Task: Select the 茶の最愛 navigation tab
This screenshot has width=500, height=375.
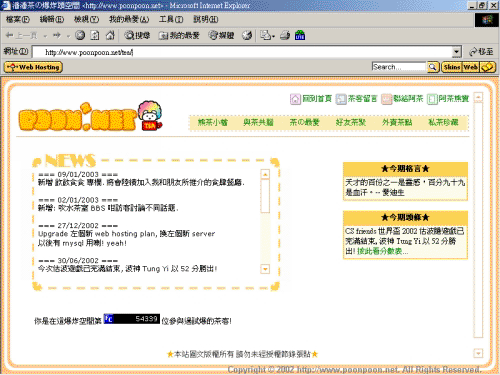Action: tap(304, 122)
